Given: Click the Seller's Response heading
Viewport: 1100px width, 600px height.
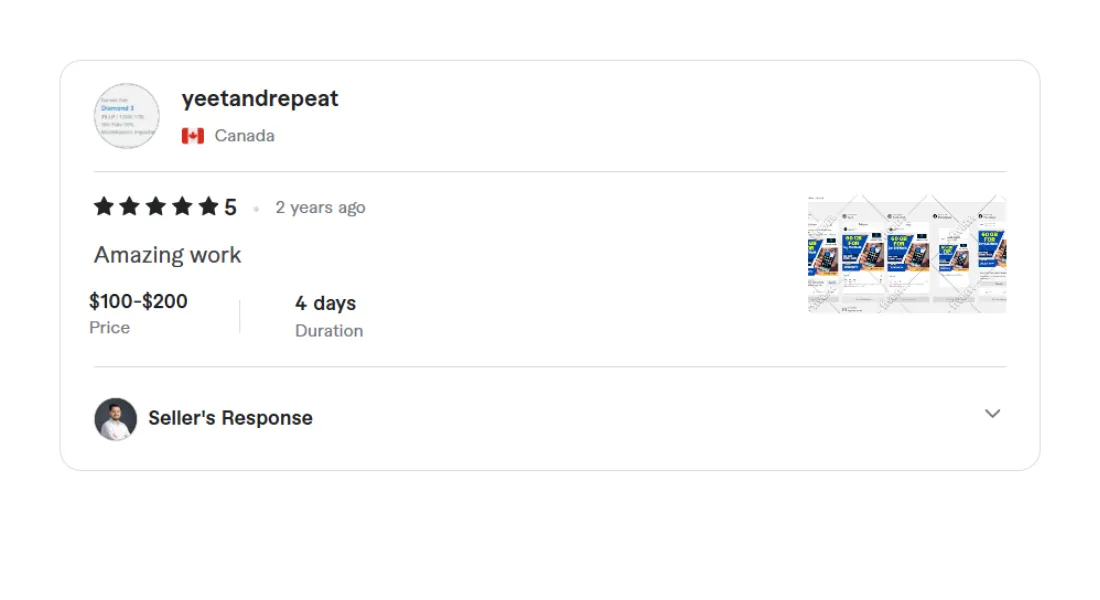Looking at the screenshot, I should point(230,418).
